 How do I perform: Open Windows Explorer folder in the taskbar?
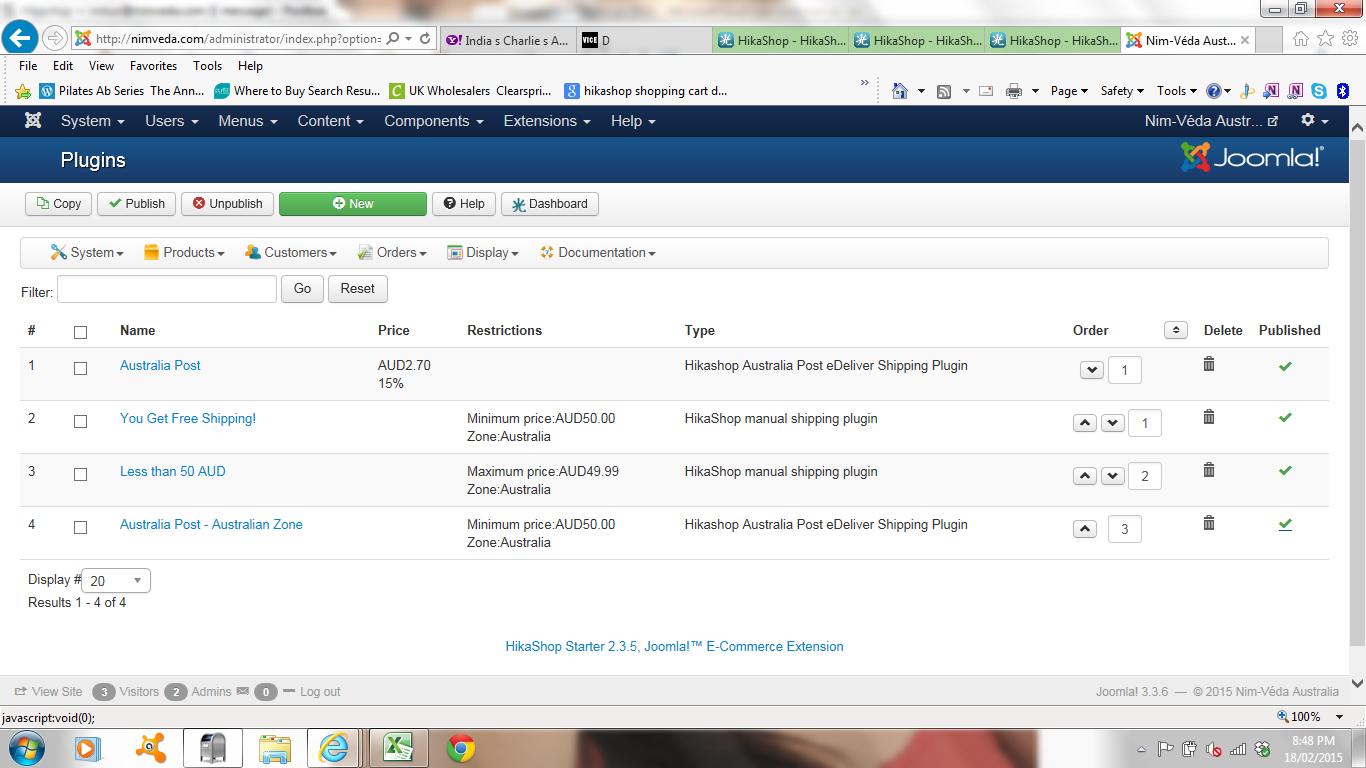[x=275, y=747]
